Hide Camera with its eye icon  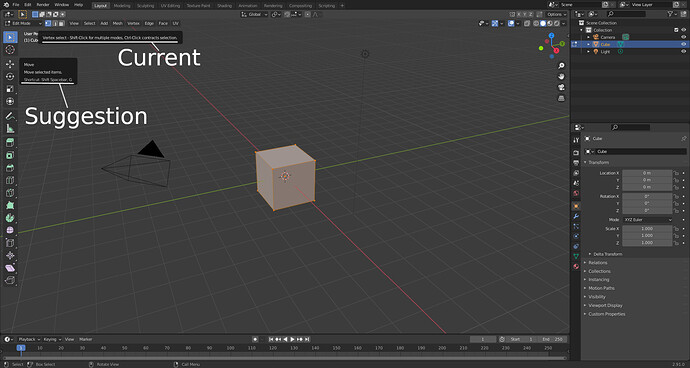[x=683, y=37]
